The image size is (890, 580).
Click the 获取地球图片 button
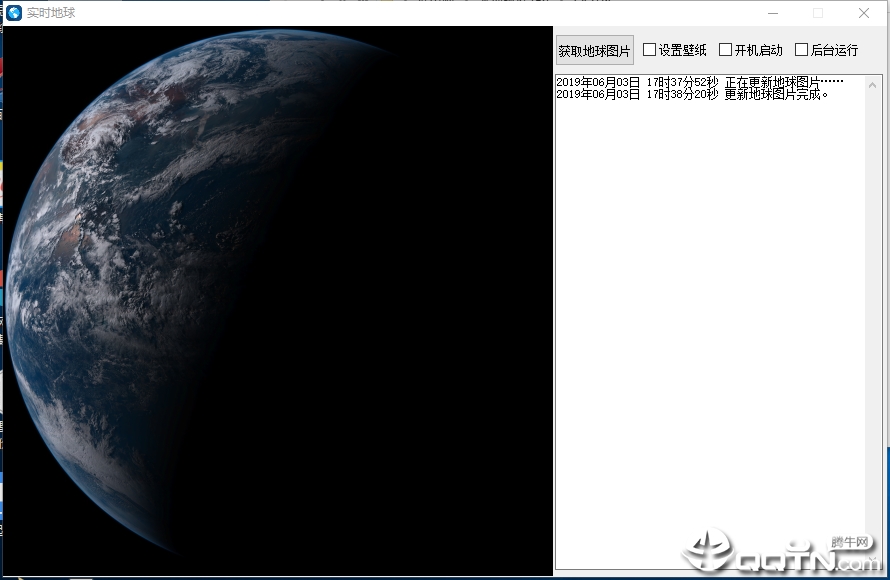[x=594, y=51]
